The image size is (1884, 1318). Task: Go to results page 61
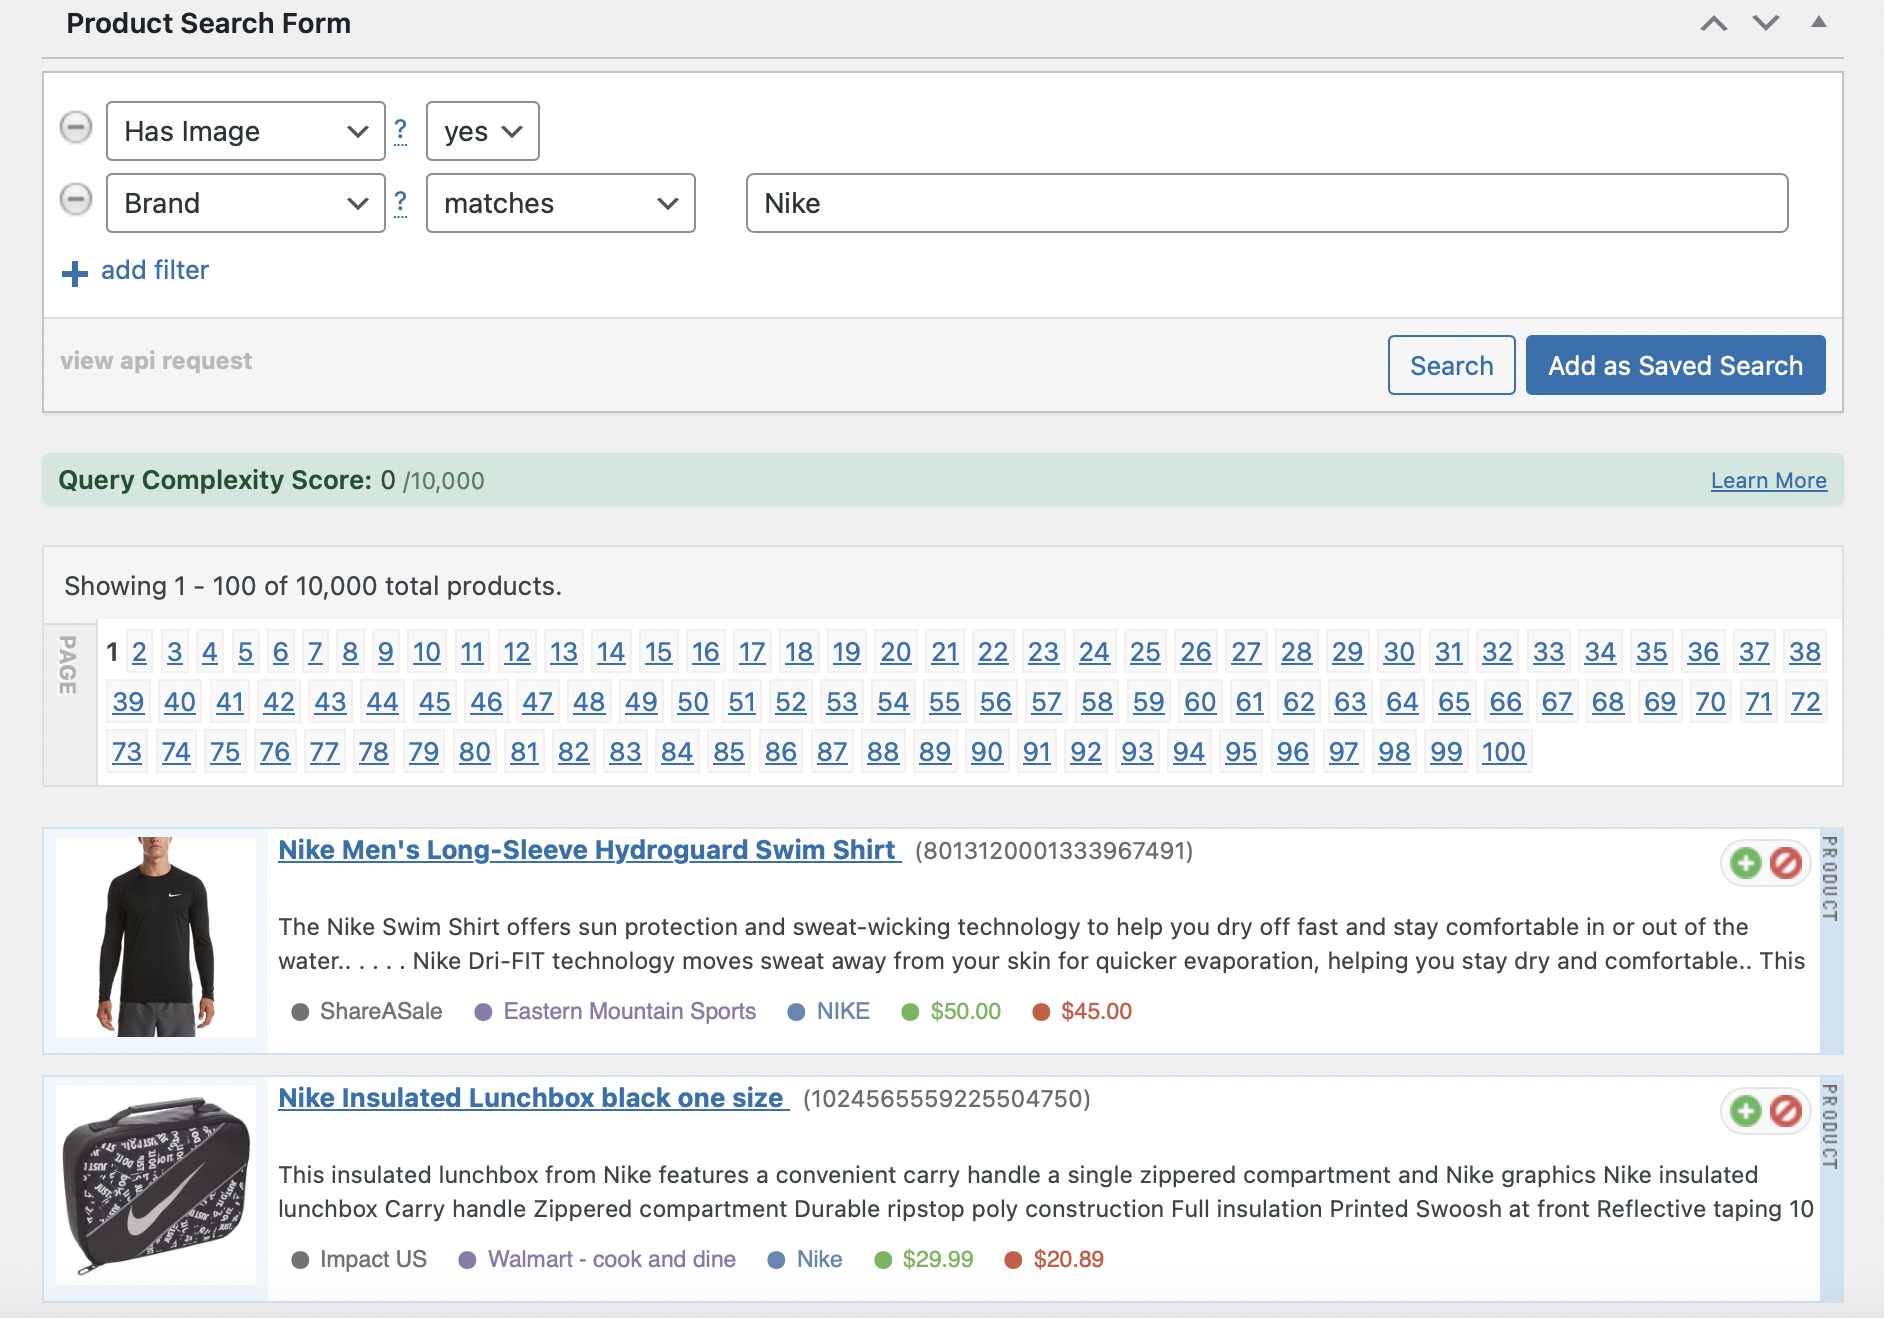point(1249,702)
